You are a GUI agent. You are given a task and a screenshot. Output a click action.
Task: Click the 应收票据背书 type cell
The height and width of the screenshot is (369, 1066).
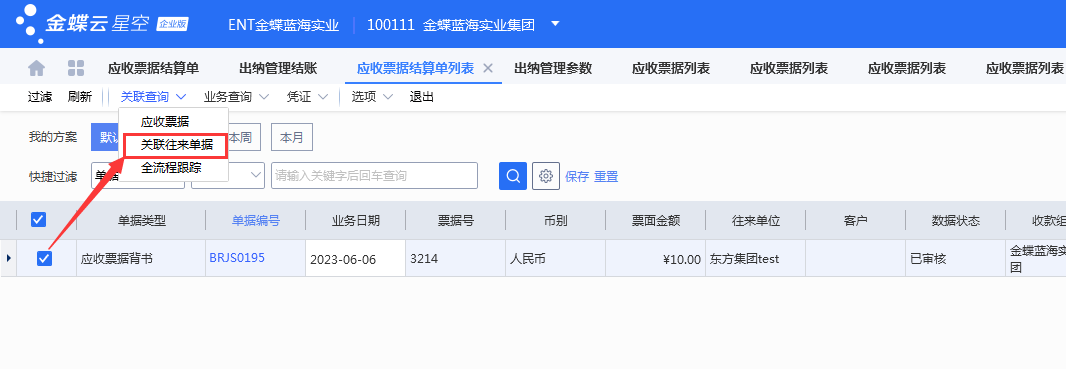point(141,258)
